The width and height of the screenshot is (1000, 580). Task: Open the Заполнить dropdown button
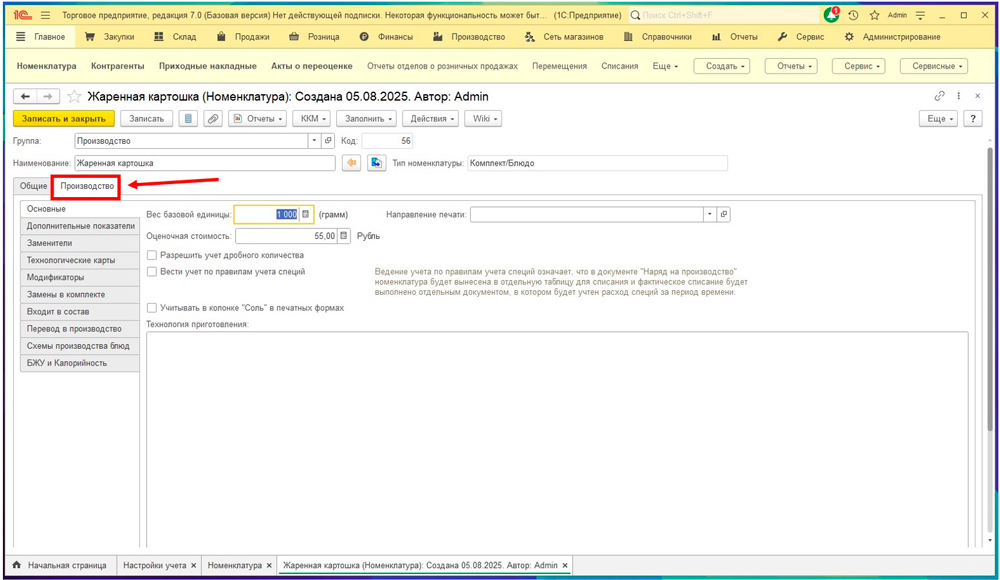click(364, 118)
